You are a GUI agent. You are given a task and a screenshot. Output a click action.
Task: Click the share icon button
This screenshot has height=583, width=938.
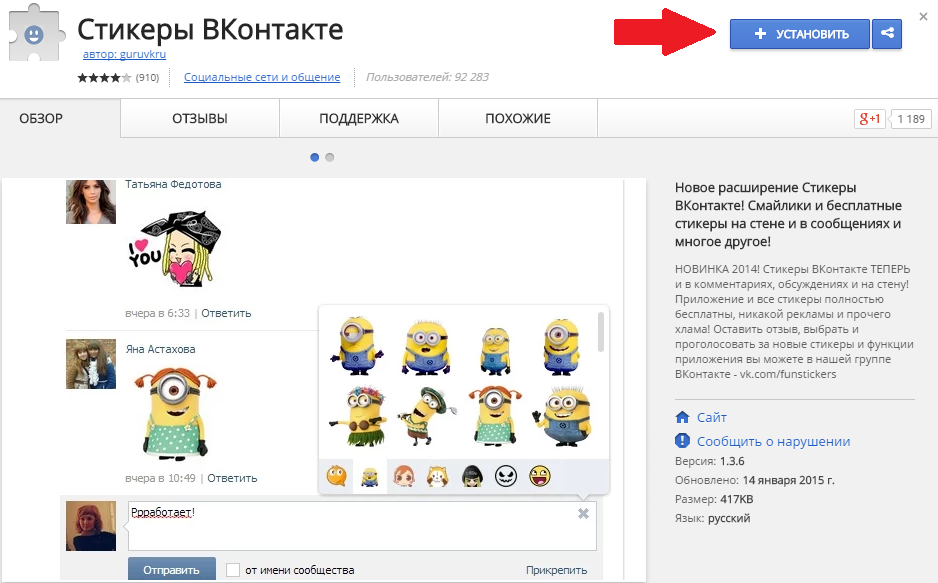(x=887, y=33)
